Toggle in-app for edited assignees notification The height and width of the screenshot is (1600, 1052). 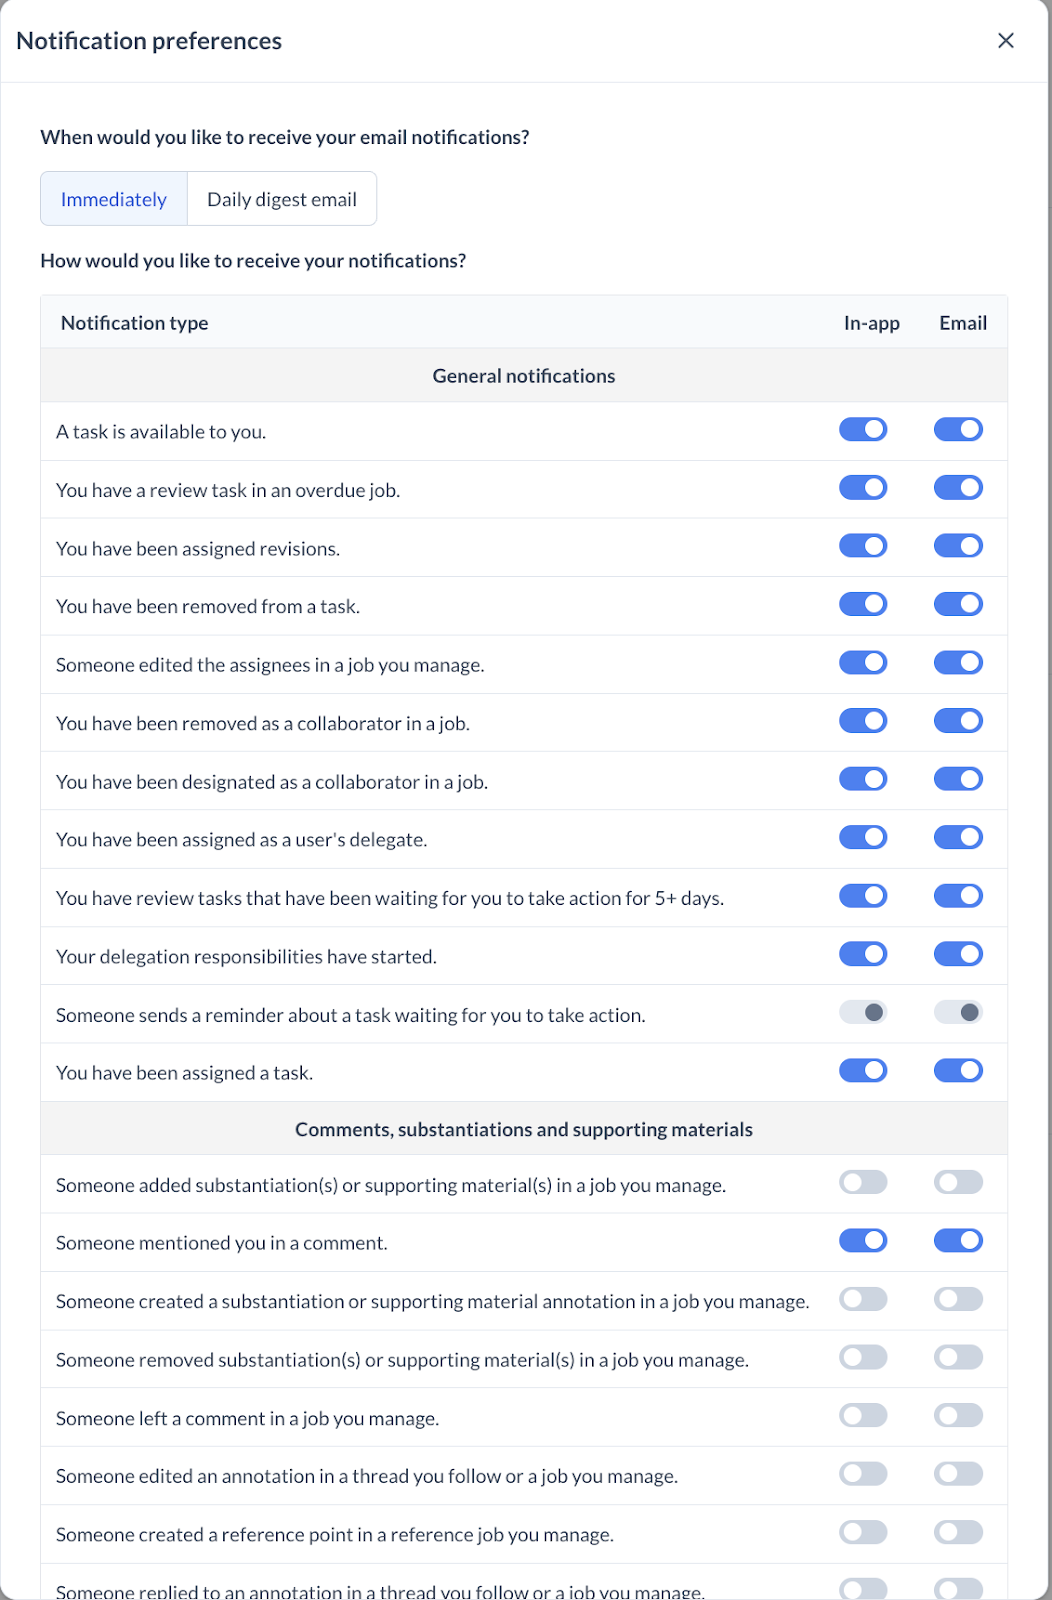(x=863, y=663)
